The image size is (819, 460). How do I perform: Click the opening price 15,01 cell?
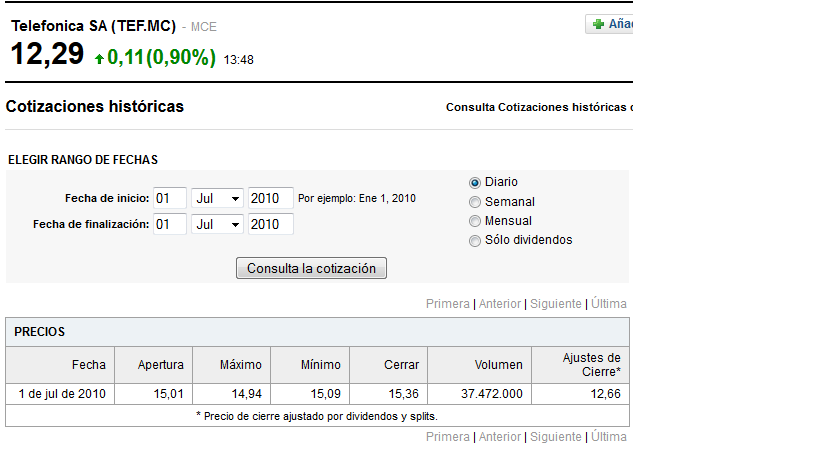click(154, 394)
